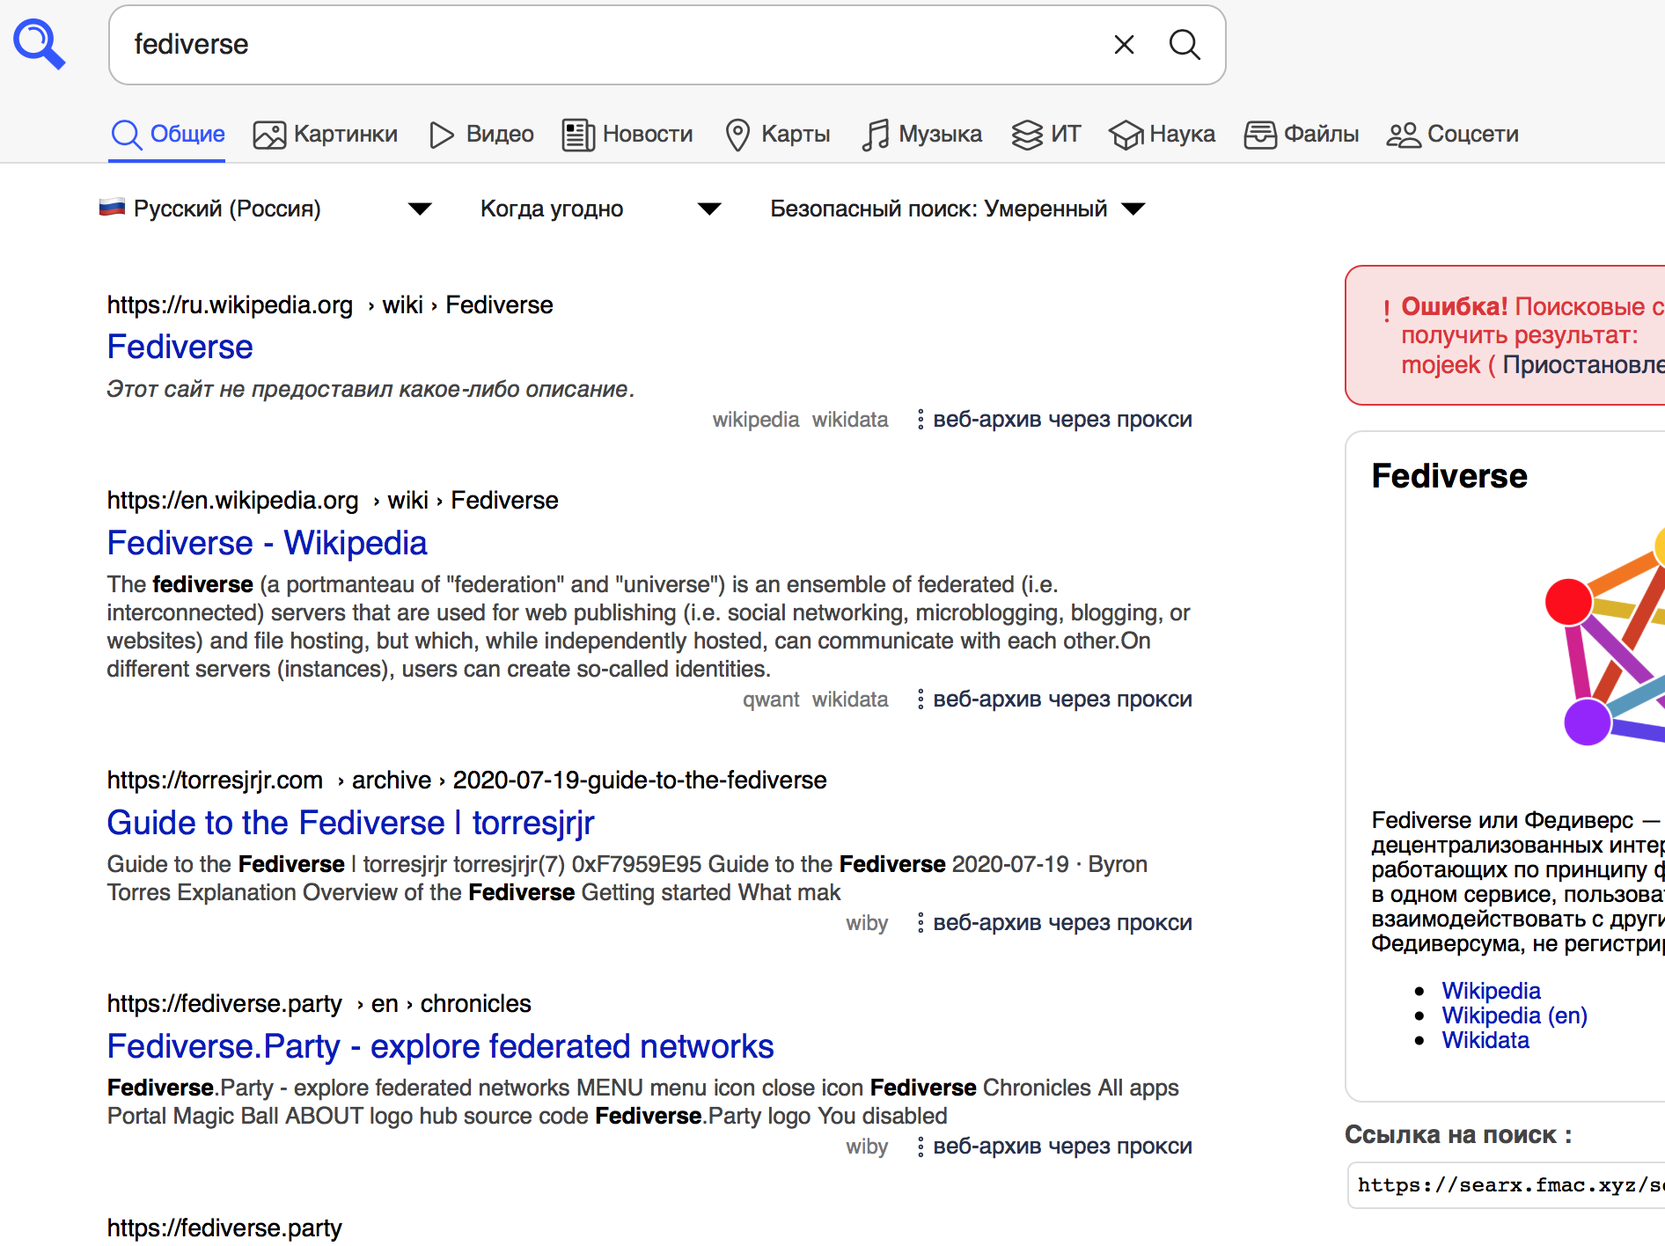The height and width of the screenshot is (1246, 1665).
Task: Open the Картинки images tab
Action: point(325,134)
